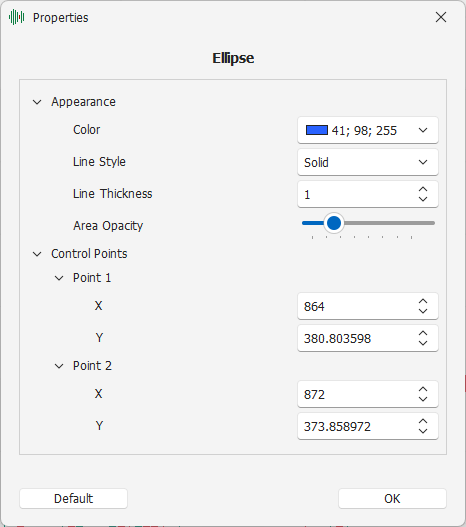
Task: Collapse the Point 1 group
Action: pyautogui.click(x=59, y=278)
